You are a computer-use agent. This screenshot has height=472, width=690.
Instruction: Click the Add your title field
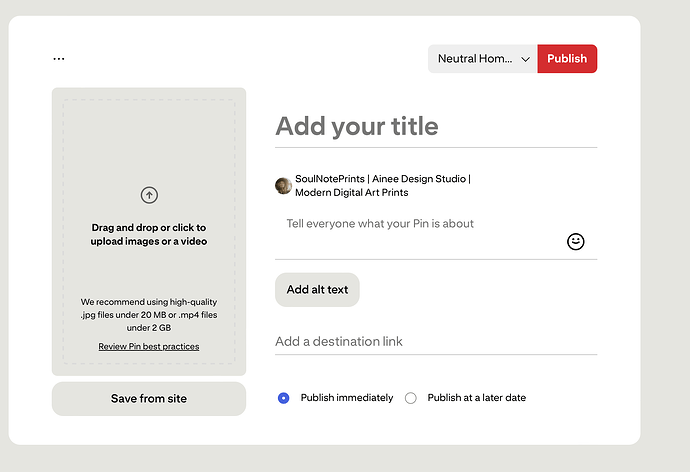pyautogui.click(x=436, y=126)
